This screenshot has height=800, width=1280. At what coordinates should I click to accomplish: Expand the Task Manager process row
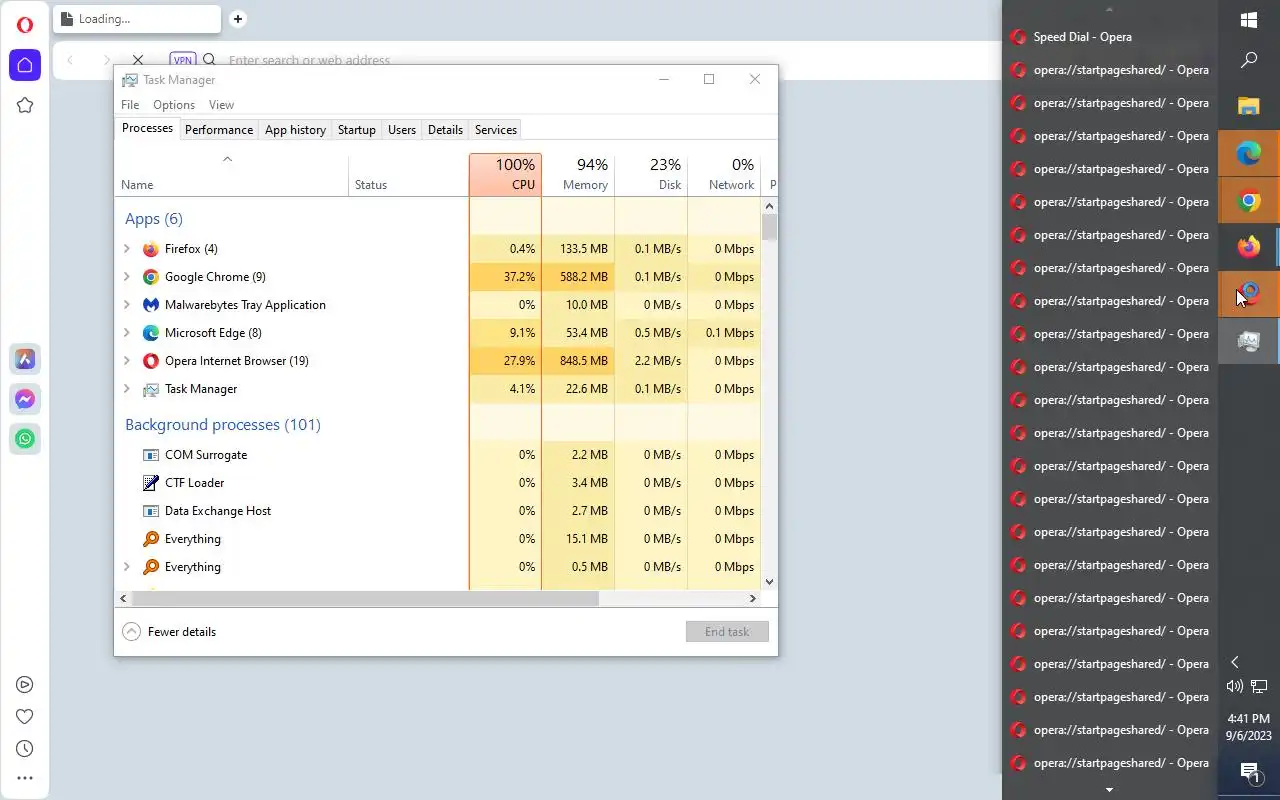[127, 389]
